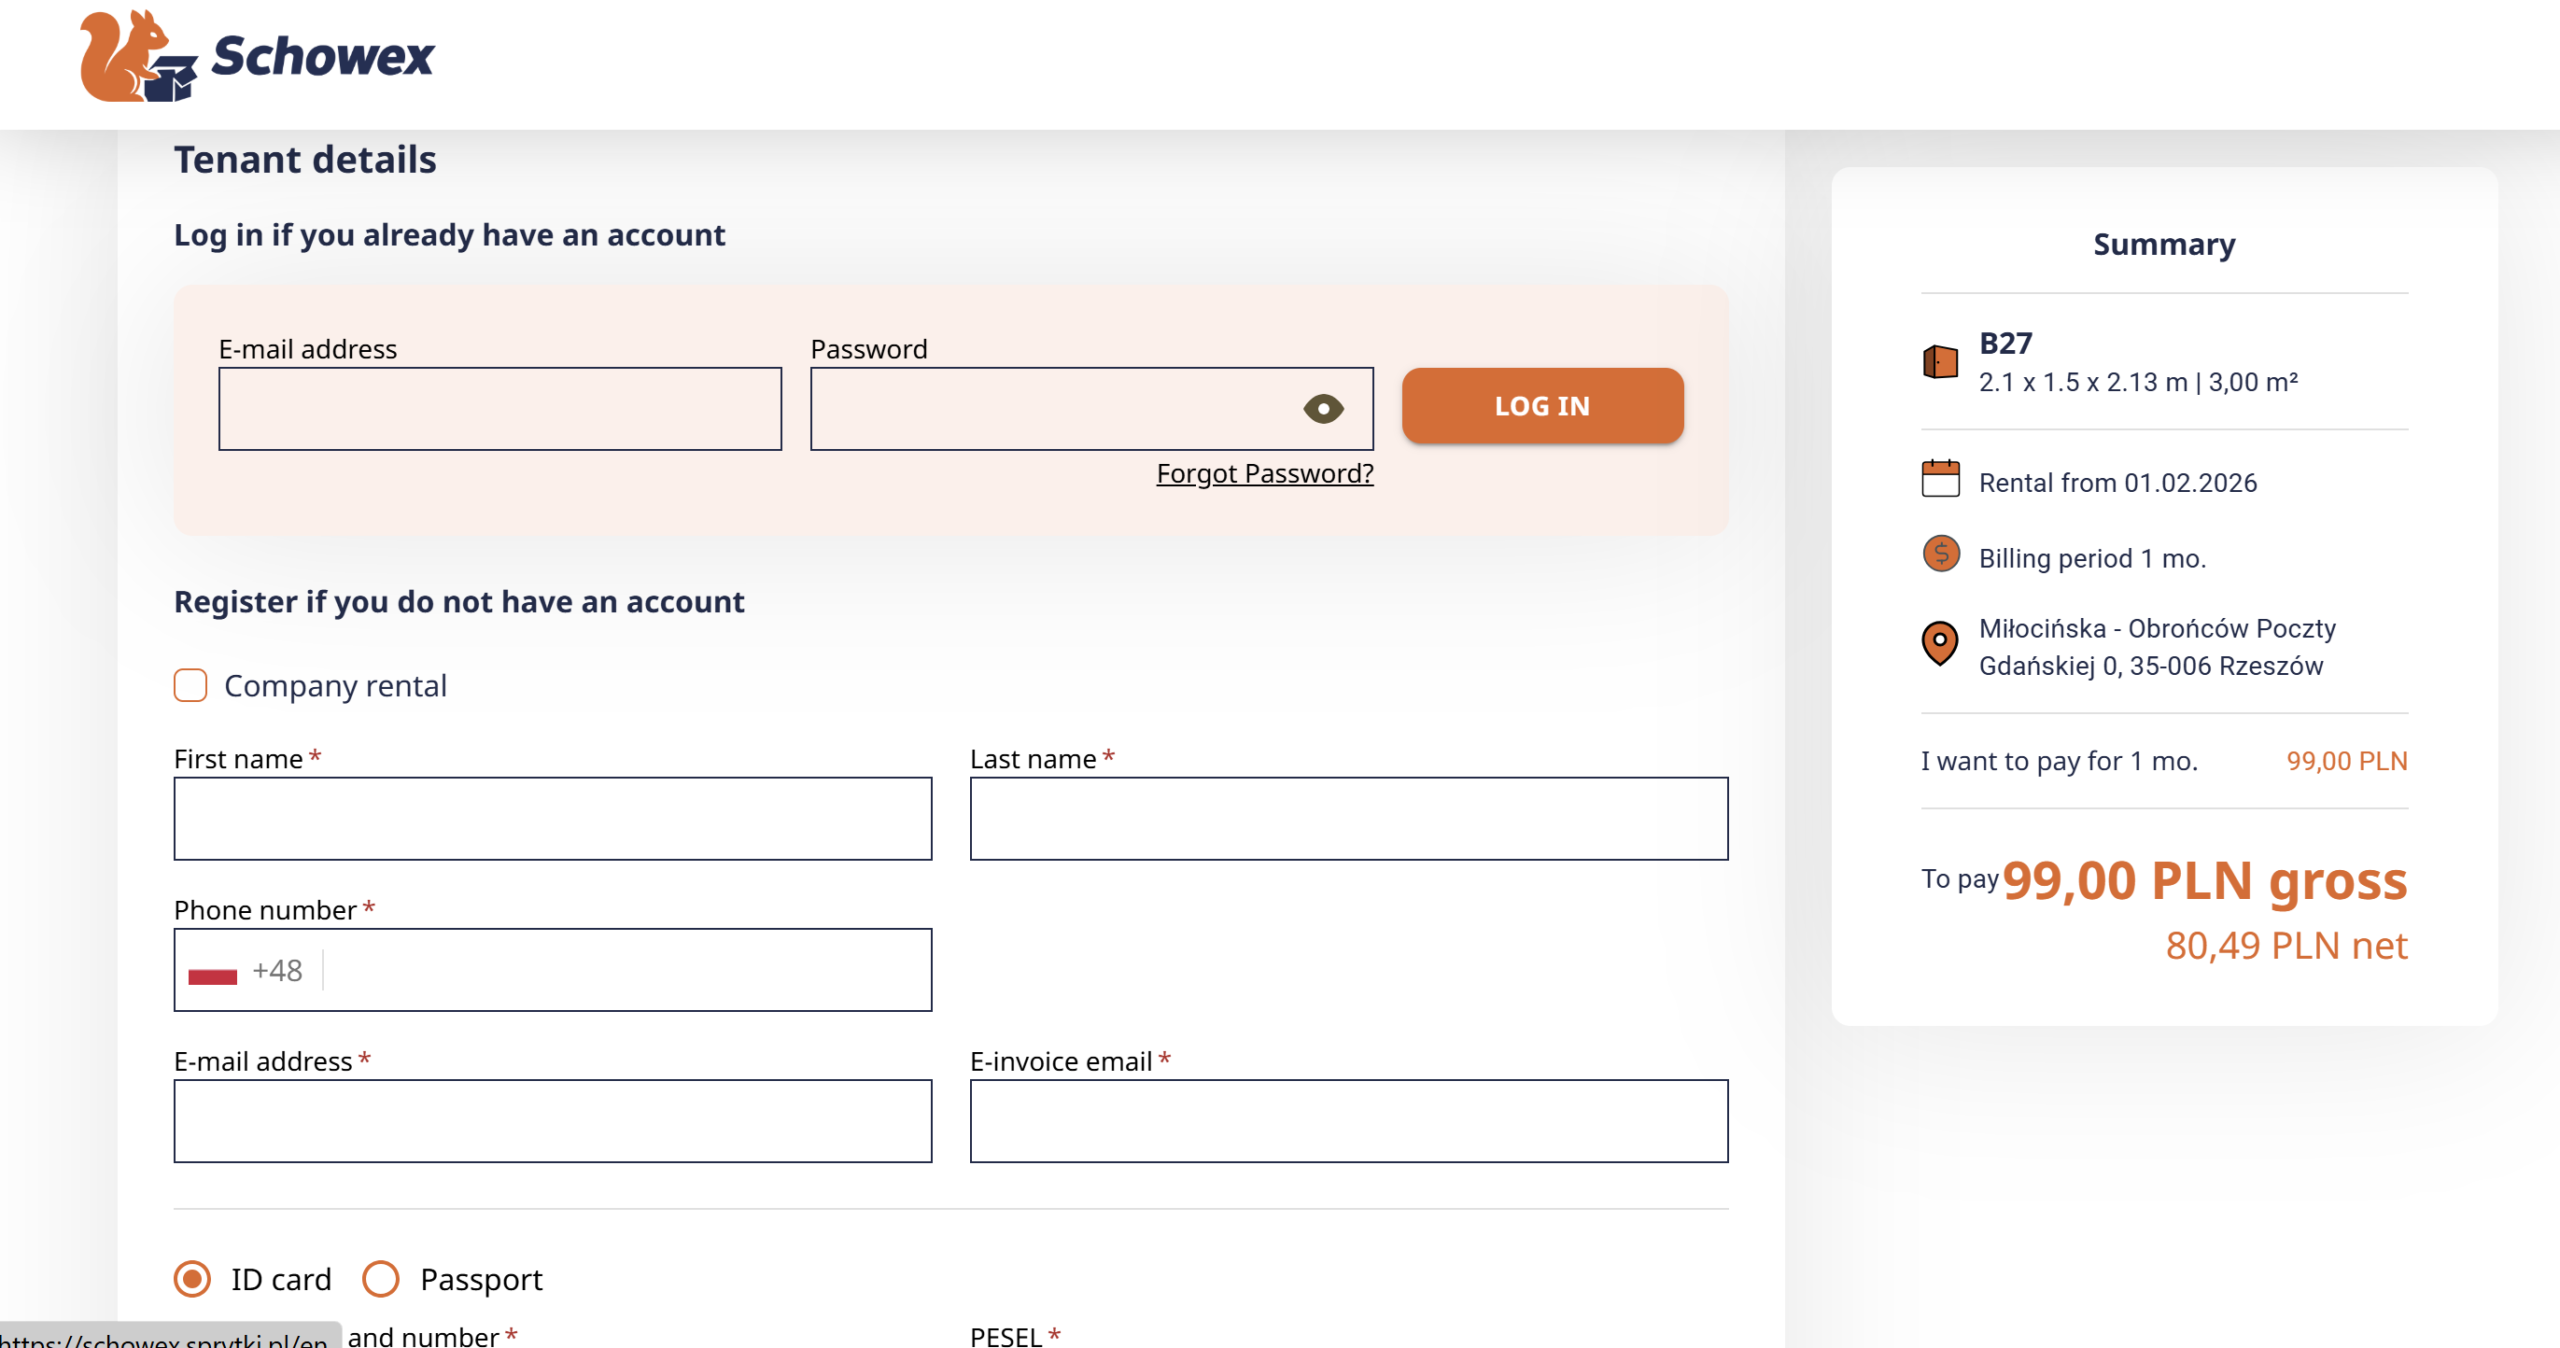Click the calendar icon by rental date
Screen dimensions: 2560x1348
(1940, 479)
